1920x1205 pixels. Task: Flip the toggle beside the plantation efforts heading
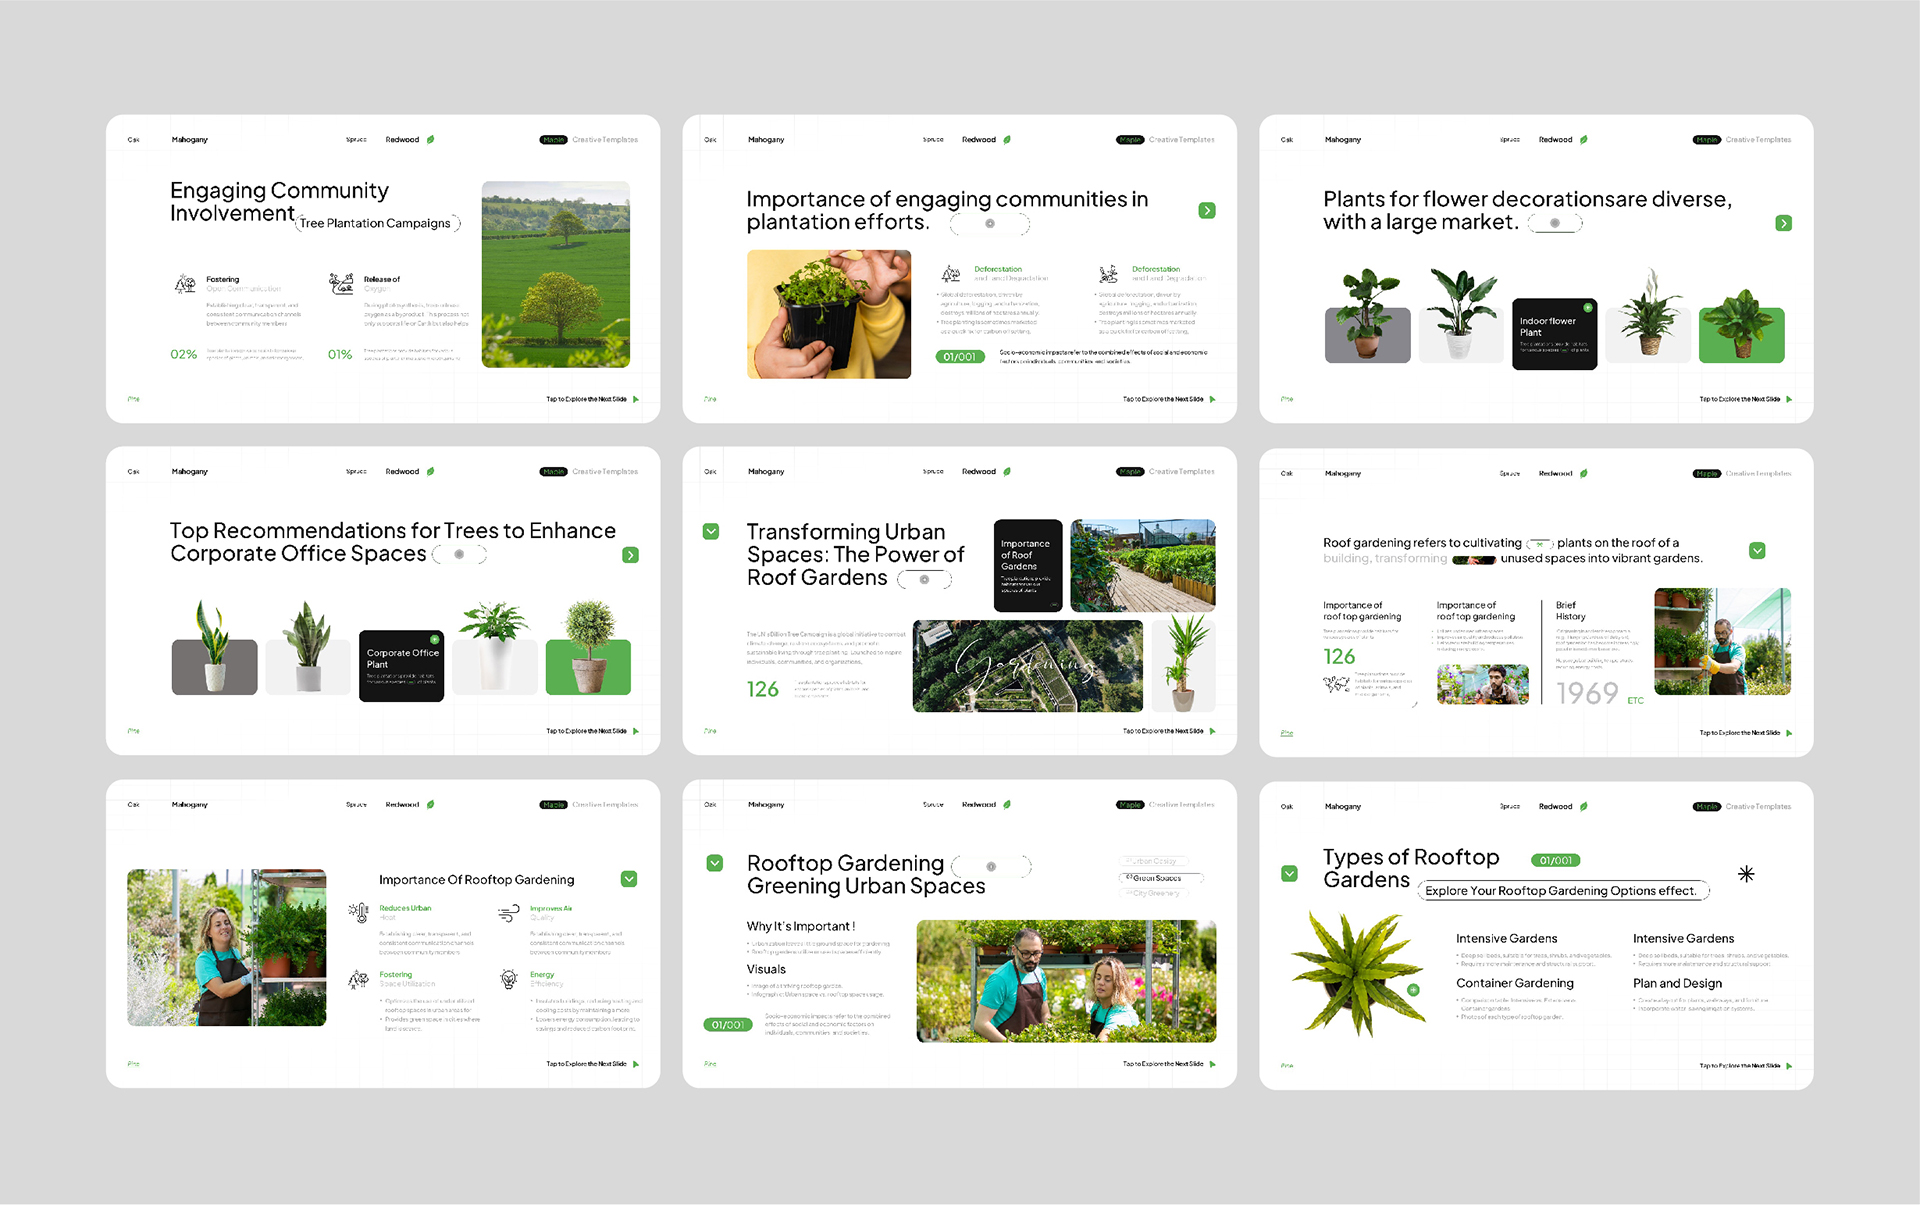[990, 223]
